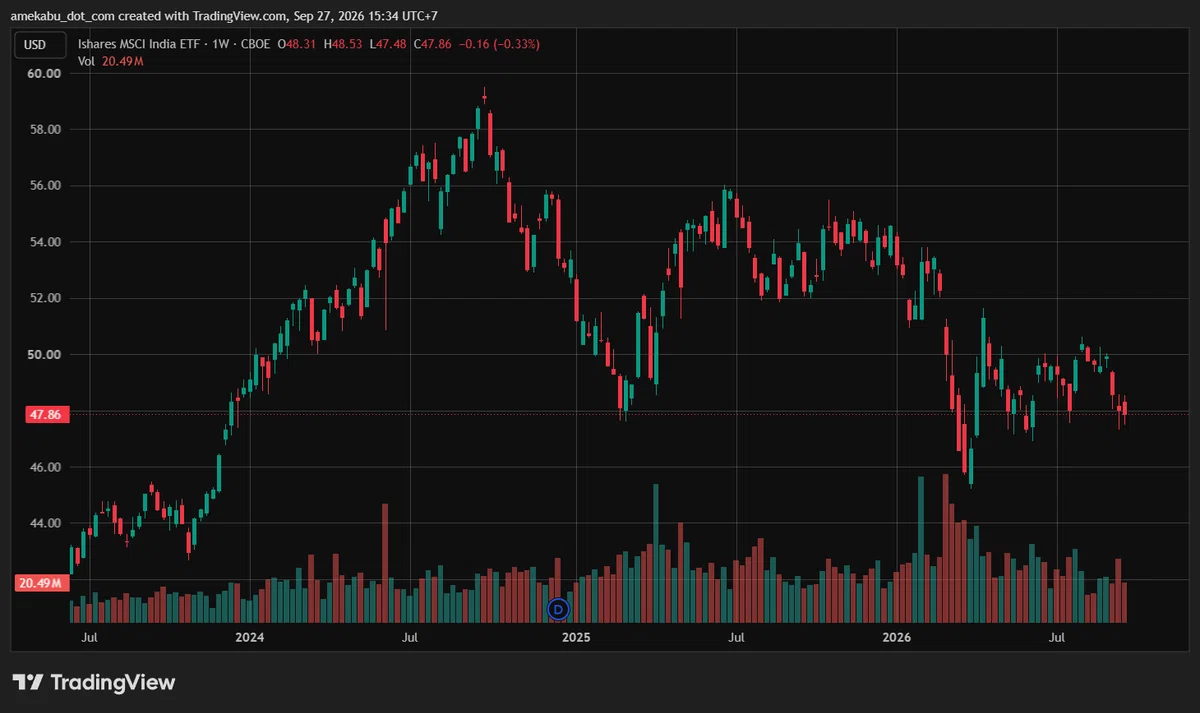Click the blue dividend D marker icon
Viewport: 1200px width, 713px height.
[559, 608]
